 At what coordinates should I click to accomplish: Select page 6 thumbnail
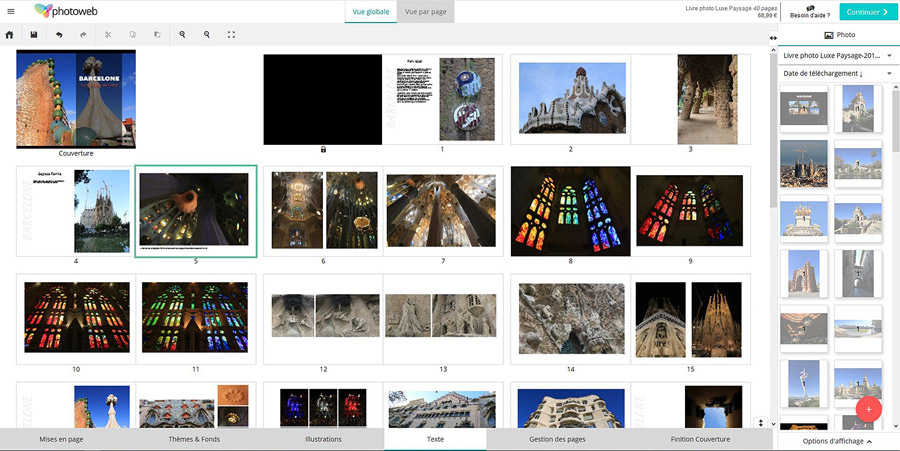pos(323,211)
